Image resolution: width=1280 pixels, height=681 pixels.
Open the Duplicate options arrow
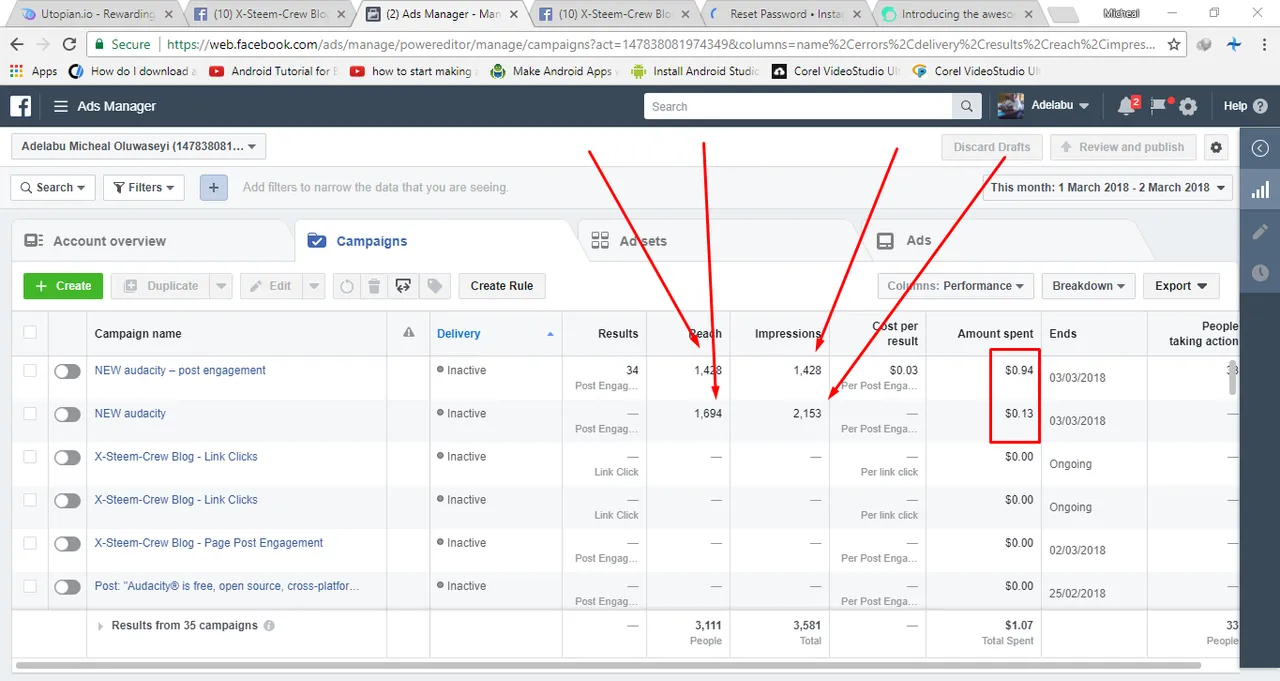coord(222,286)
